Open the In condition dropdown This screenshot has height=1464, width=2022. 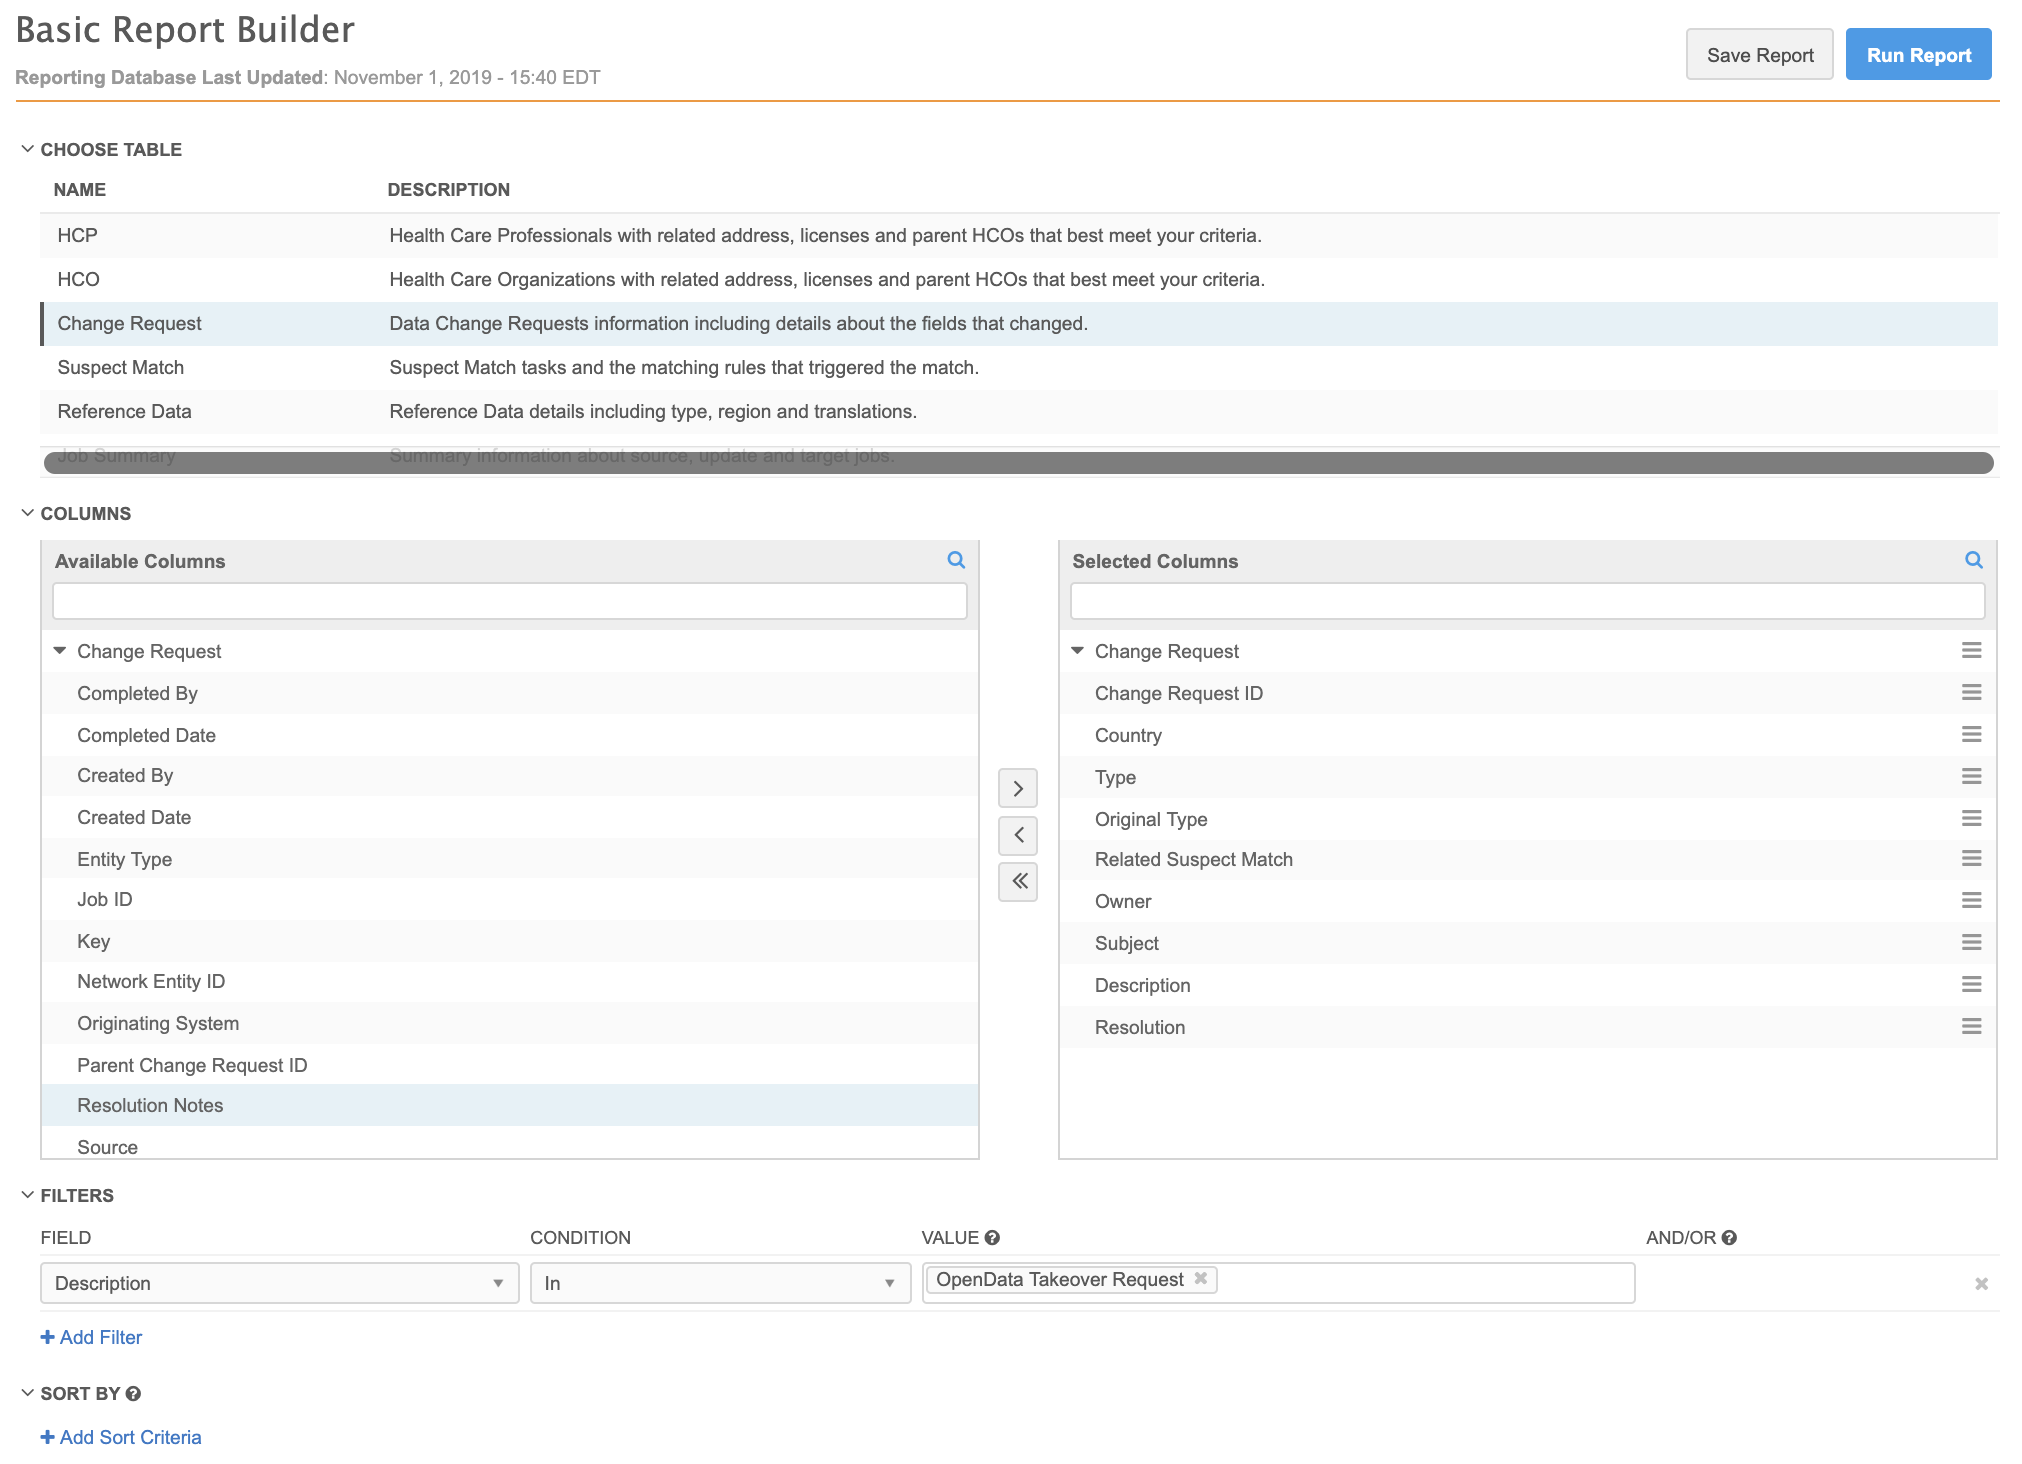pyautogui.click(x=719, y=1283)
